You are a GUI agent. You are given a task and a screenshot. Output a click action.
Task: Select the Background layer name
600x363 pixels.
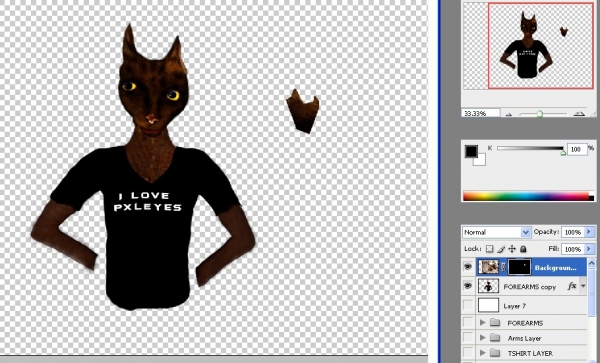[x=556, y=267]
